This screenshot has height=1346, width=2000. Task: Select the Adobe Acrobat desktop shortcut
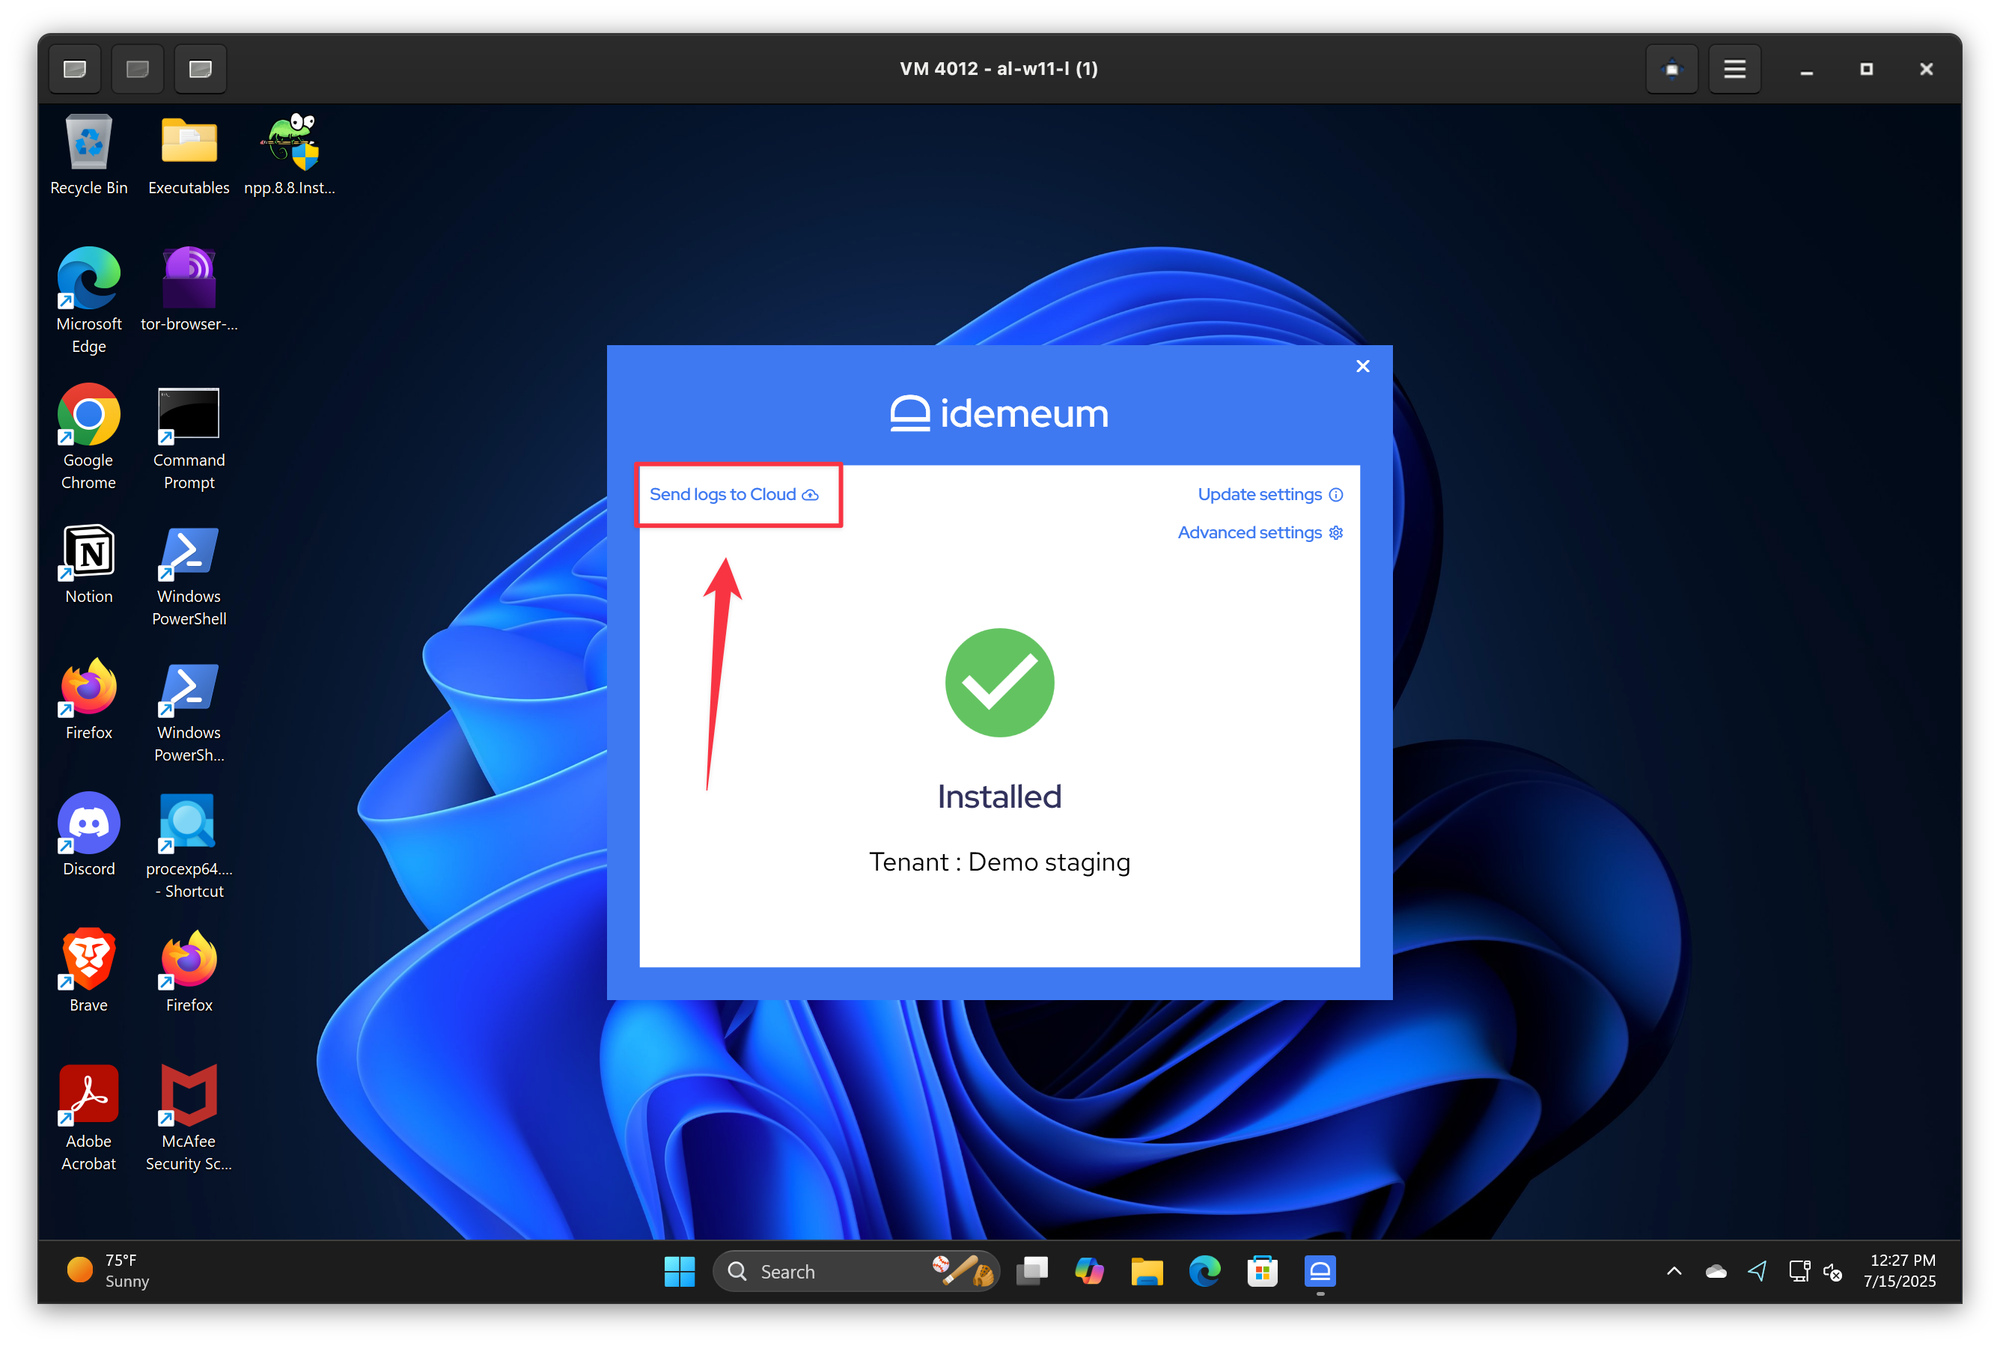tap(89, 1118)
